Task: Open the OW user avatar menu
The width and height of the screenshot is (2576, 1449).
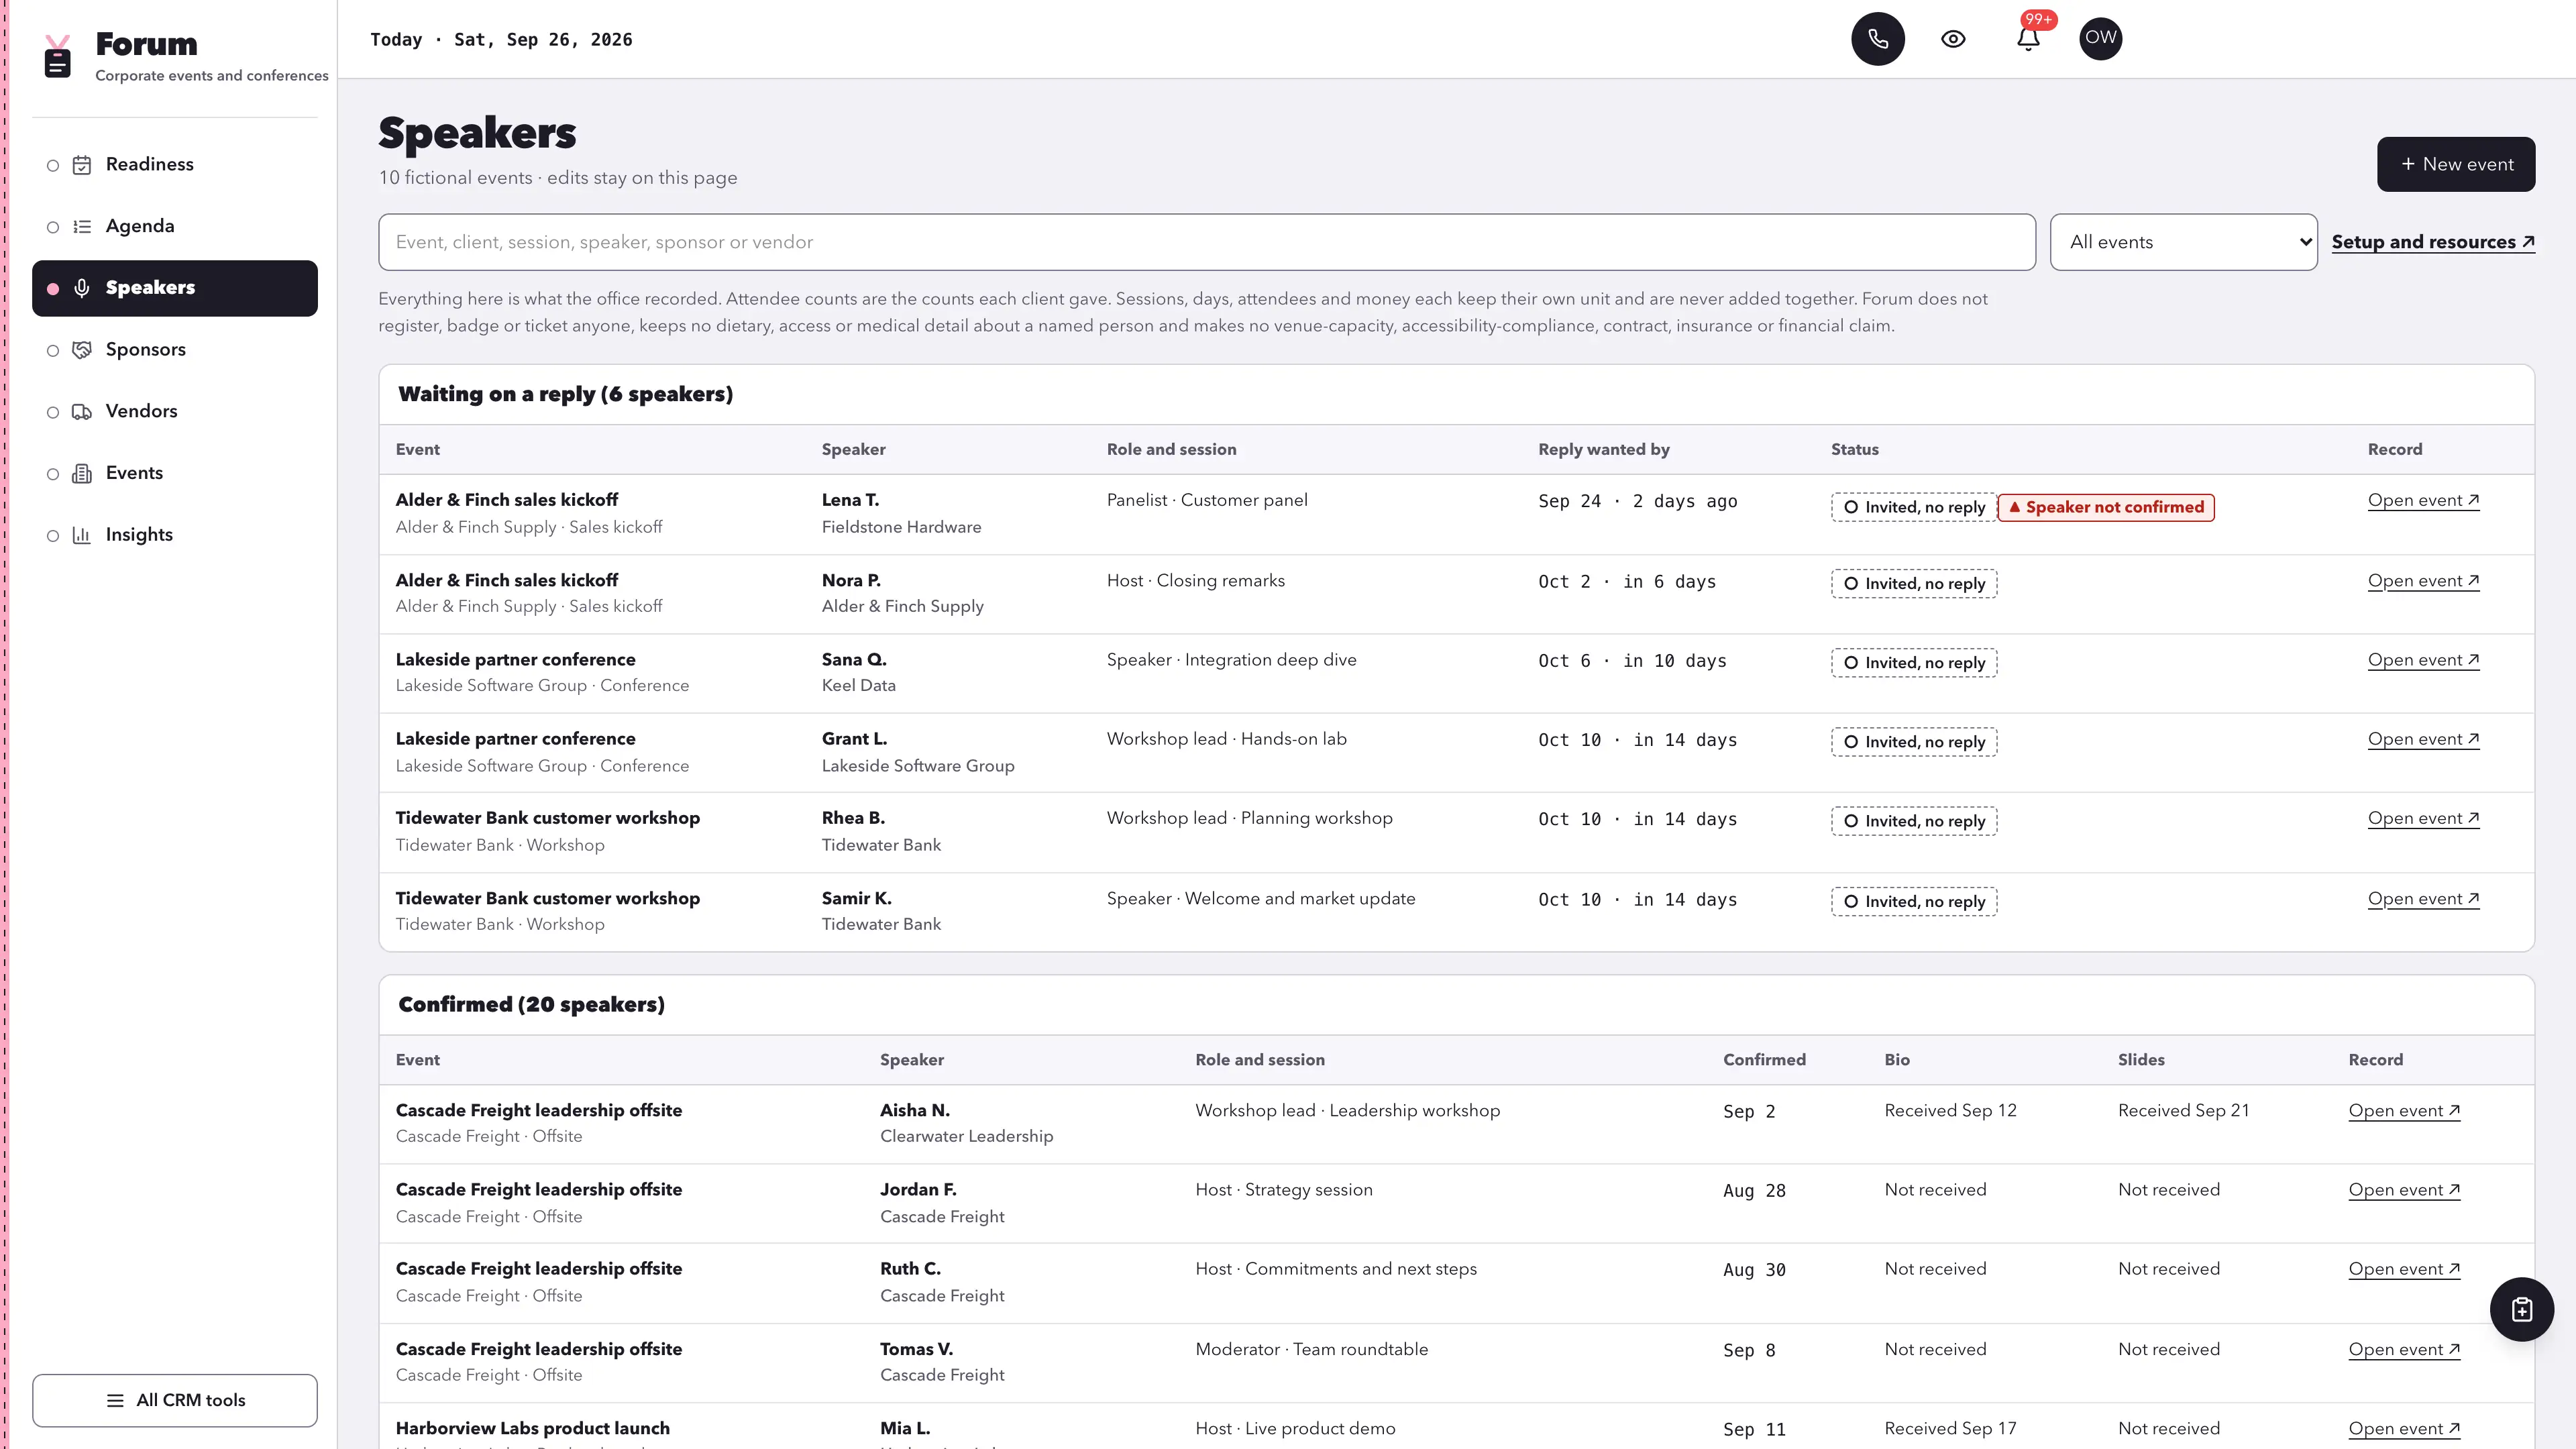Action: coord(2100,39)
